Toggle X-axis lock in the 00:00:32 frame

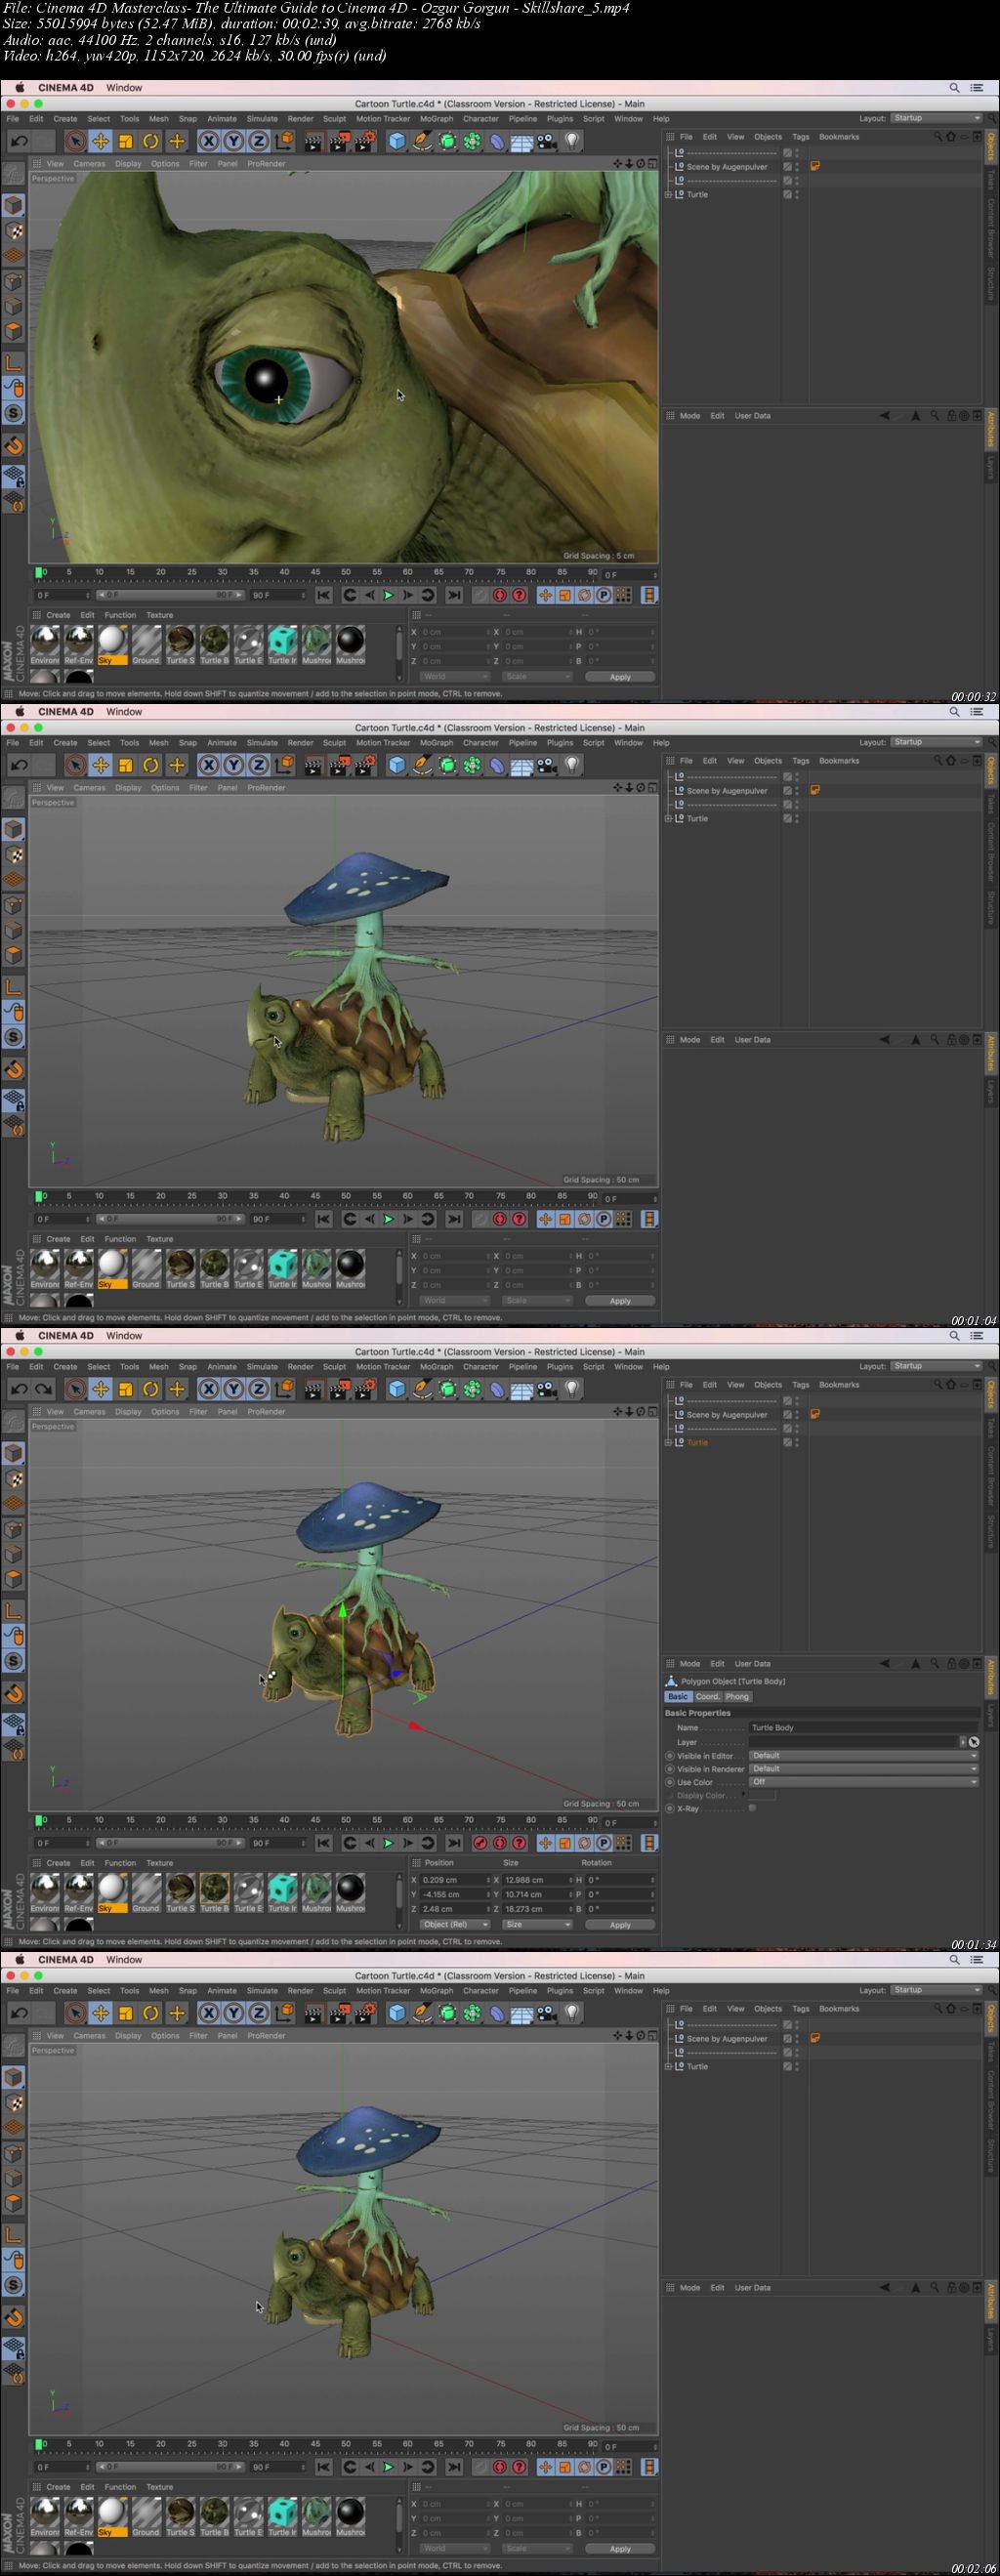(208, 142)
